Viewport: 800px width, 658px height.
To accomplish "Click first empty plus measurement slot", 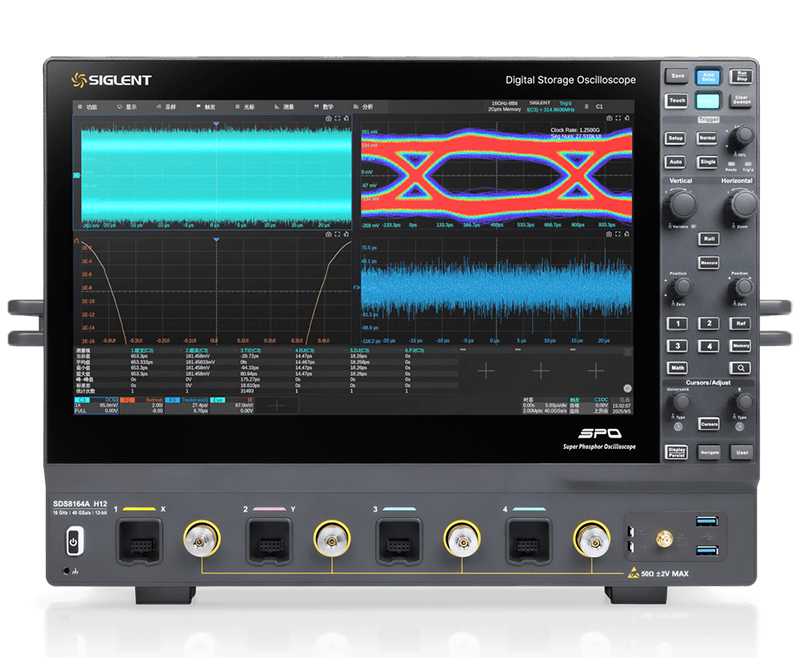I will (485, 369).
